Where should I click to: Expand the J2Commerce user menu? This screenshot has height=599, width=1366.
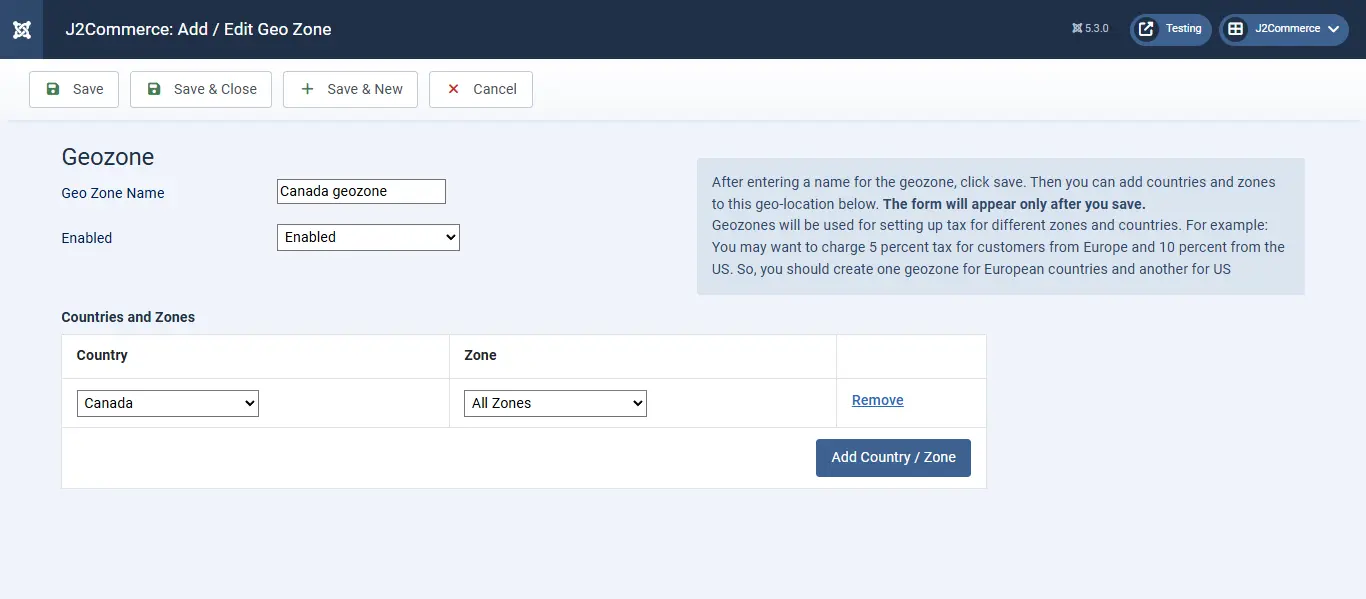coord(1284,29)
